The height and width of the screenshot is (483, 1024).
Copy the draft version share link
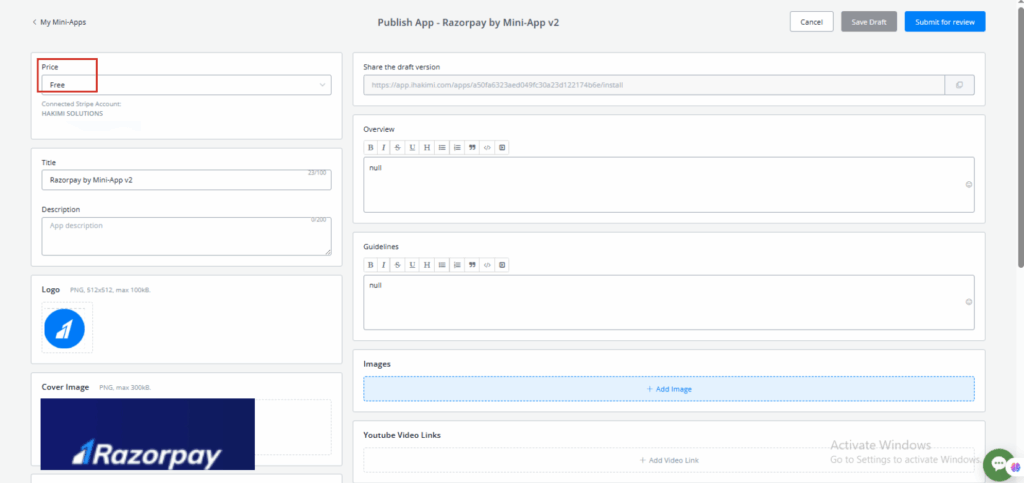(959, 86)
